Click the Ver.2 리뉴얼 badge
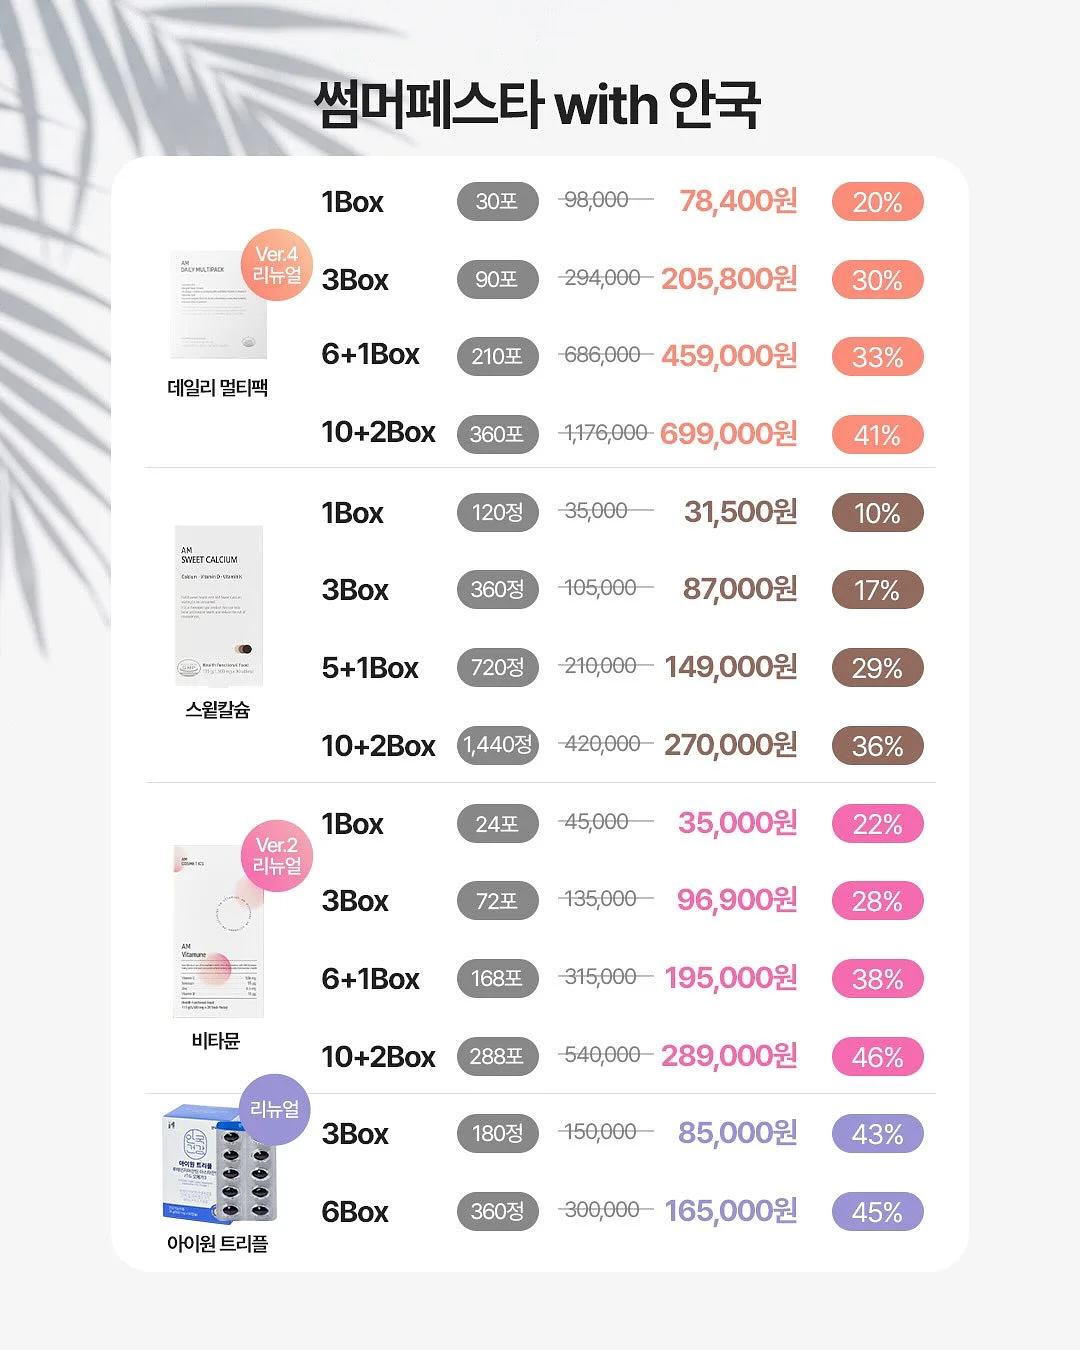The image size is (1080, 1350). pyautogui.click(x=277, y=856)
